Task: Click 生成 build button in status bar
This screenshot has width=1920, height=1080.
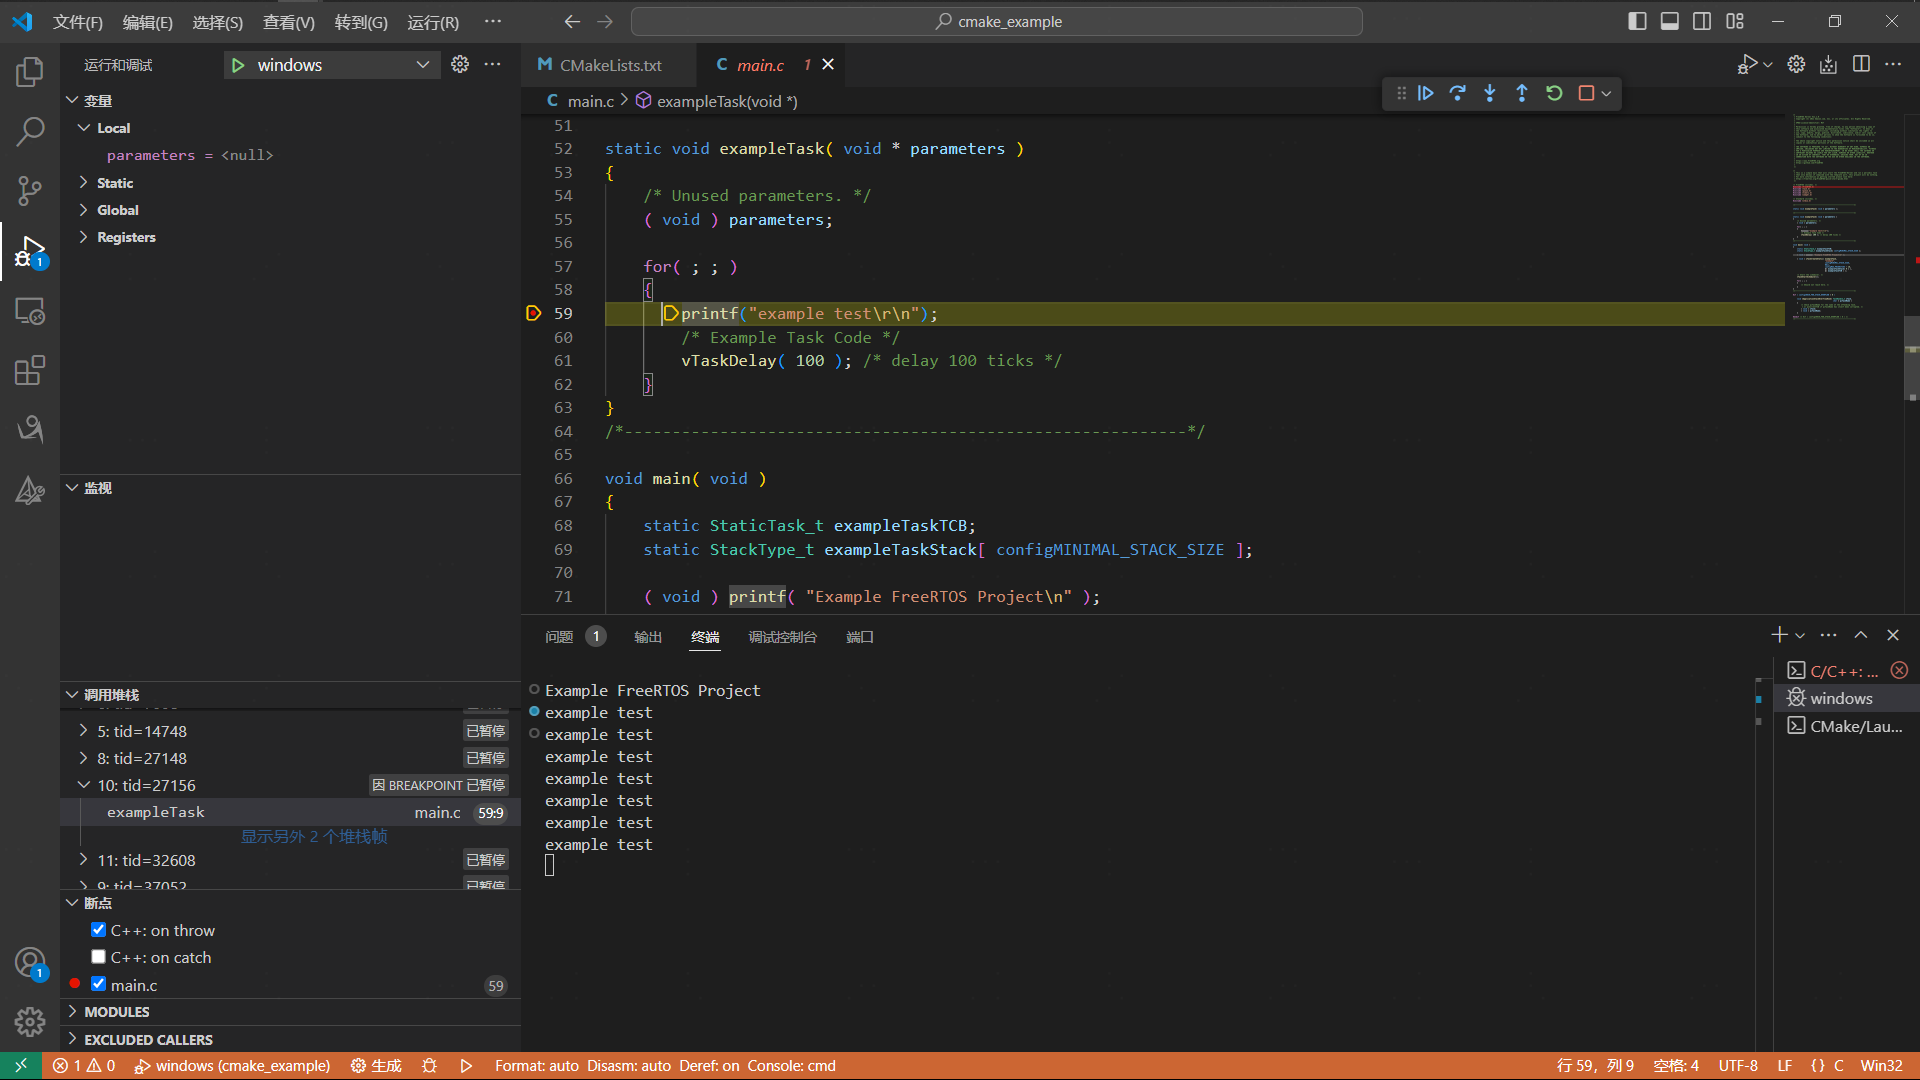Action: (377, 1066)
